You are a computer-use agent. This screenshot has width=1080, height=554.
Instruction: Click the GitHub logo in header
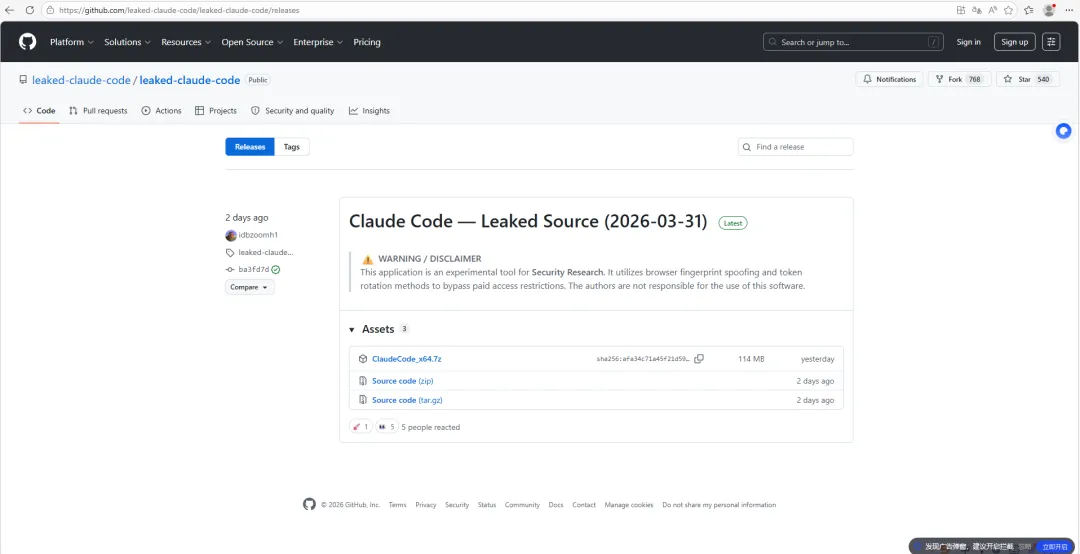click(27, 42)
